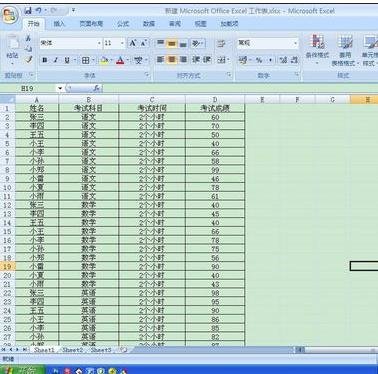Expand the Name Box dropdown arrow
378x374 pixels.
(x=60, y=88)
